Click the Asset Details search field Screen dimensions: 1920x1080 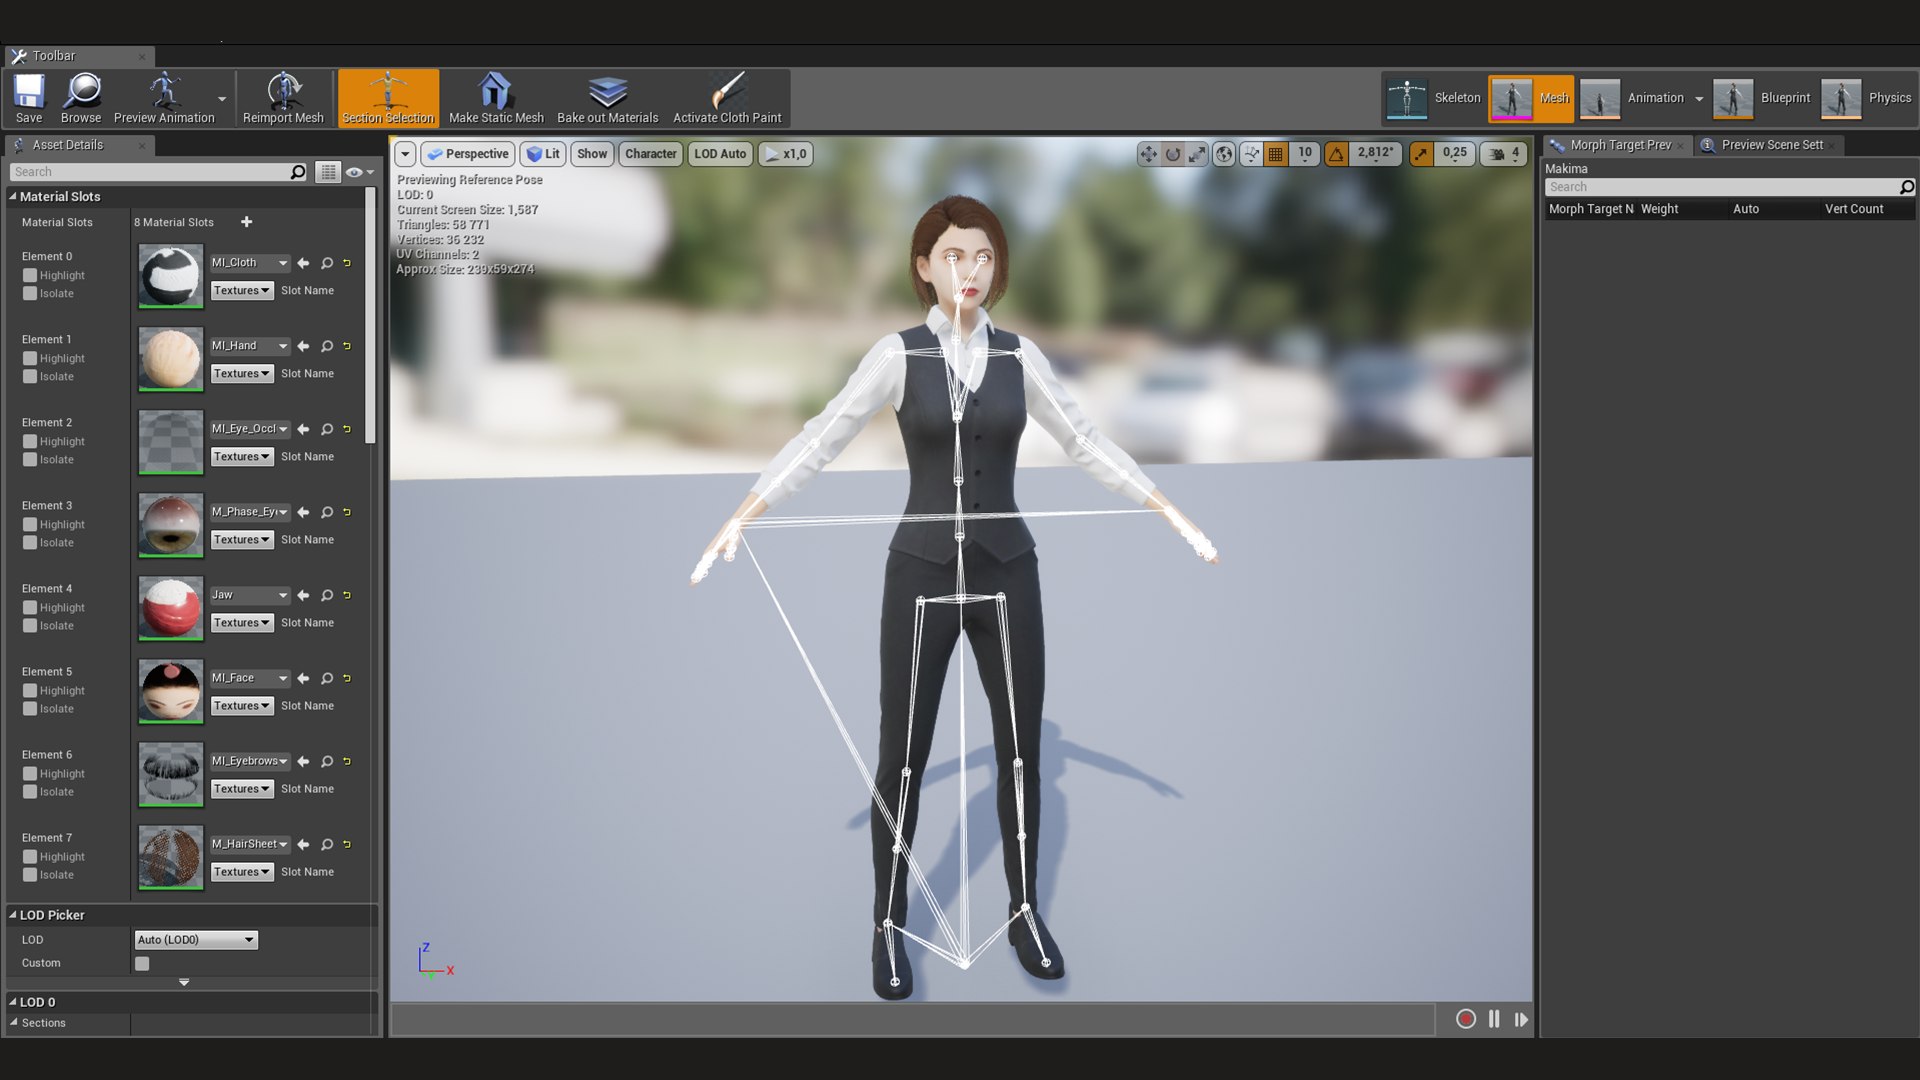tap(158, 172)
